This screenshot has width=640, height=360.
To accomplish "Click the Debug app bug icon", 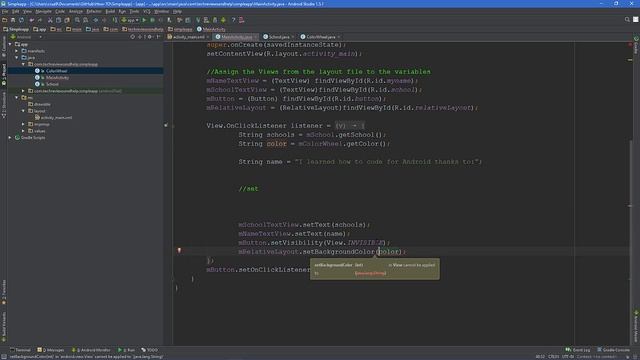I will [x=153, y=20].
